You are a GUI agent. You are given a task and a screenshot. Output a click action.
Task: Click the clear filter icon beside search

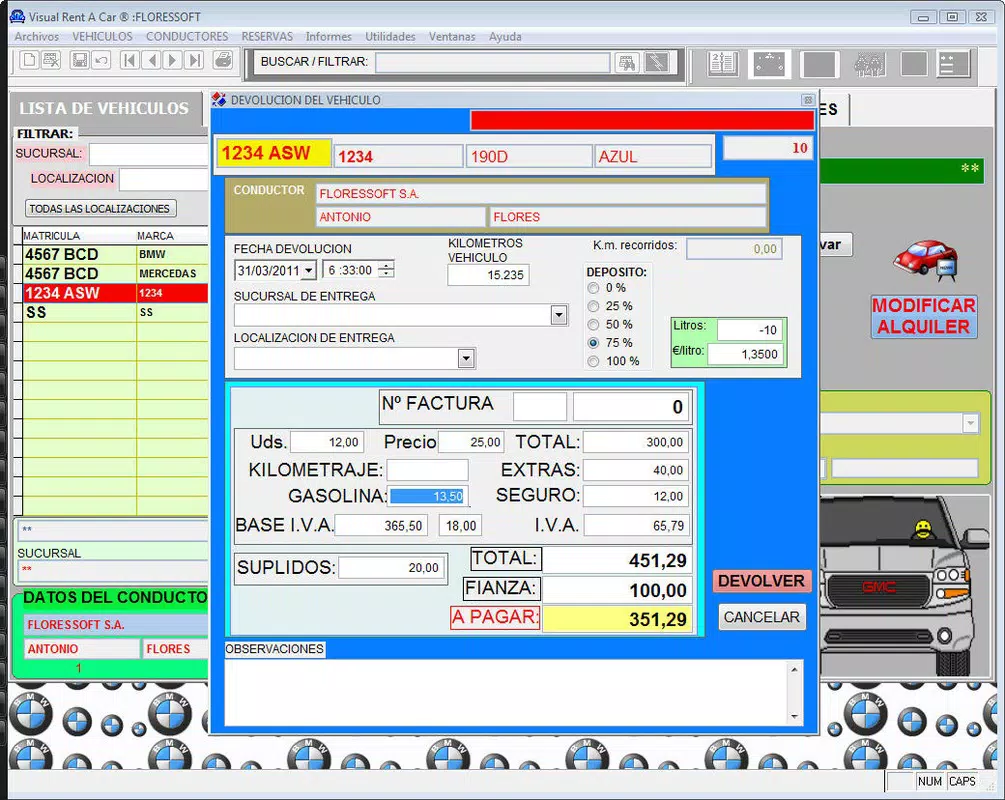pyautogui.click(x=658, y=62)
